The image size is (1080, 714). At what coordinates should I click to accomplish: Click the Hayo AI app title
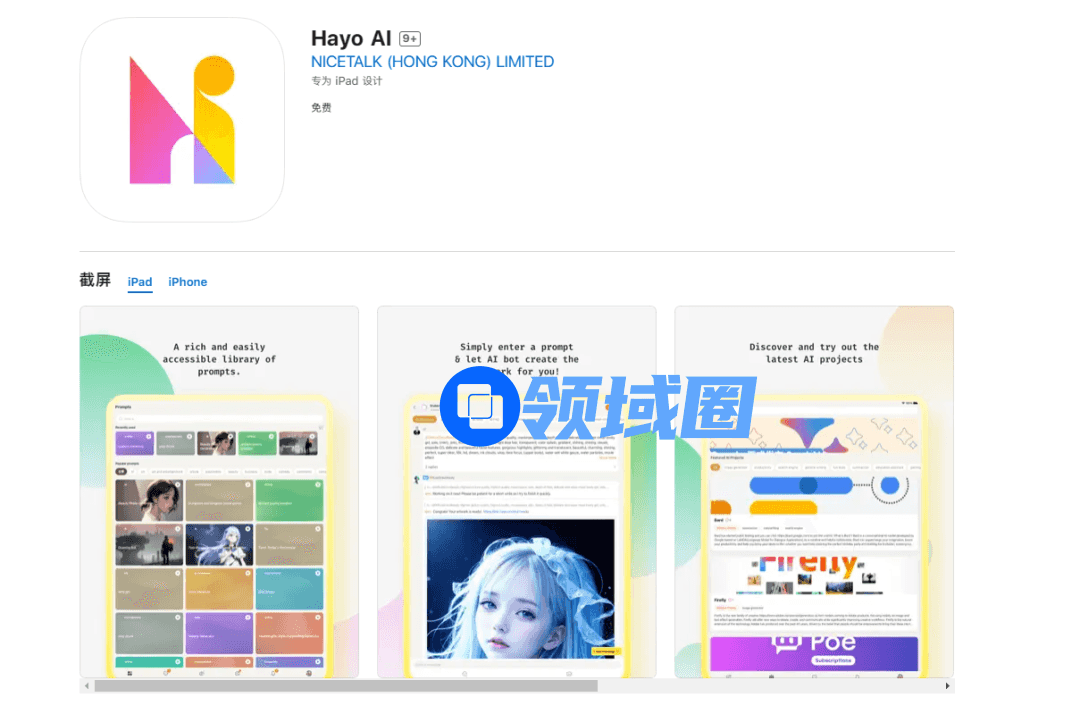click(351, 39)
